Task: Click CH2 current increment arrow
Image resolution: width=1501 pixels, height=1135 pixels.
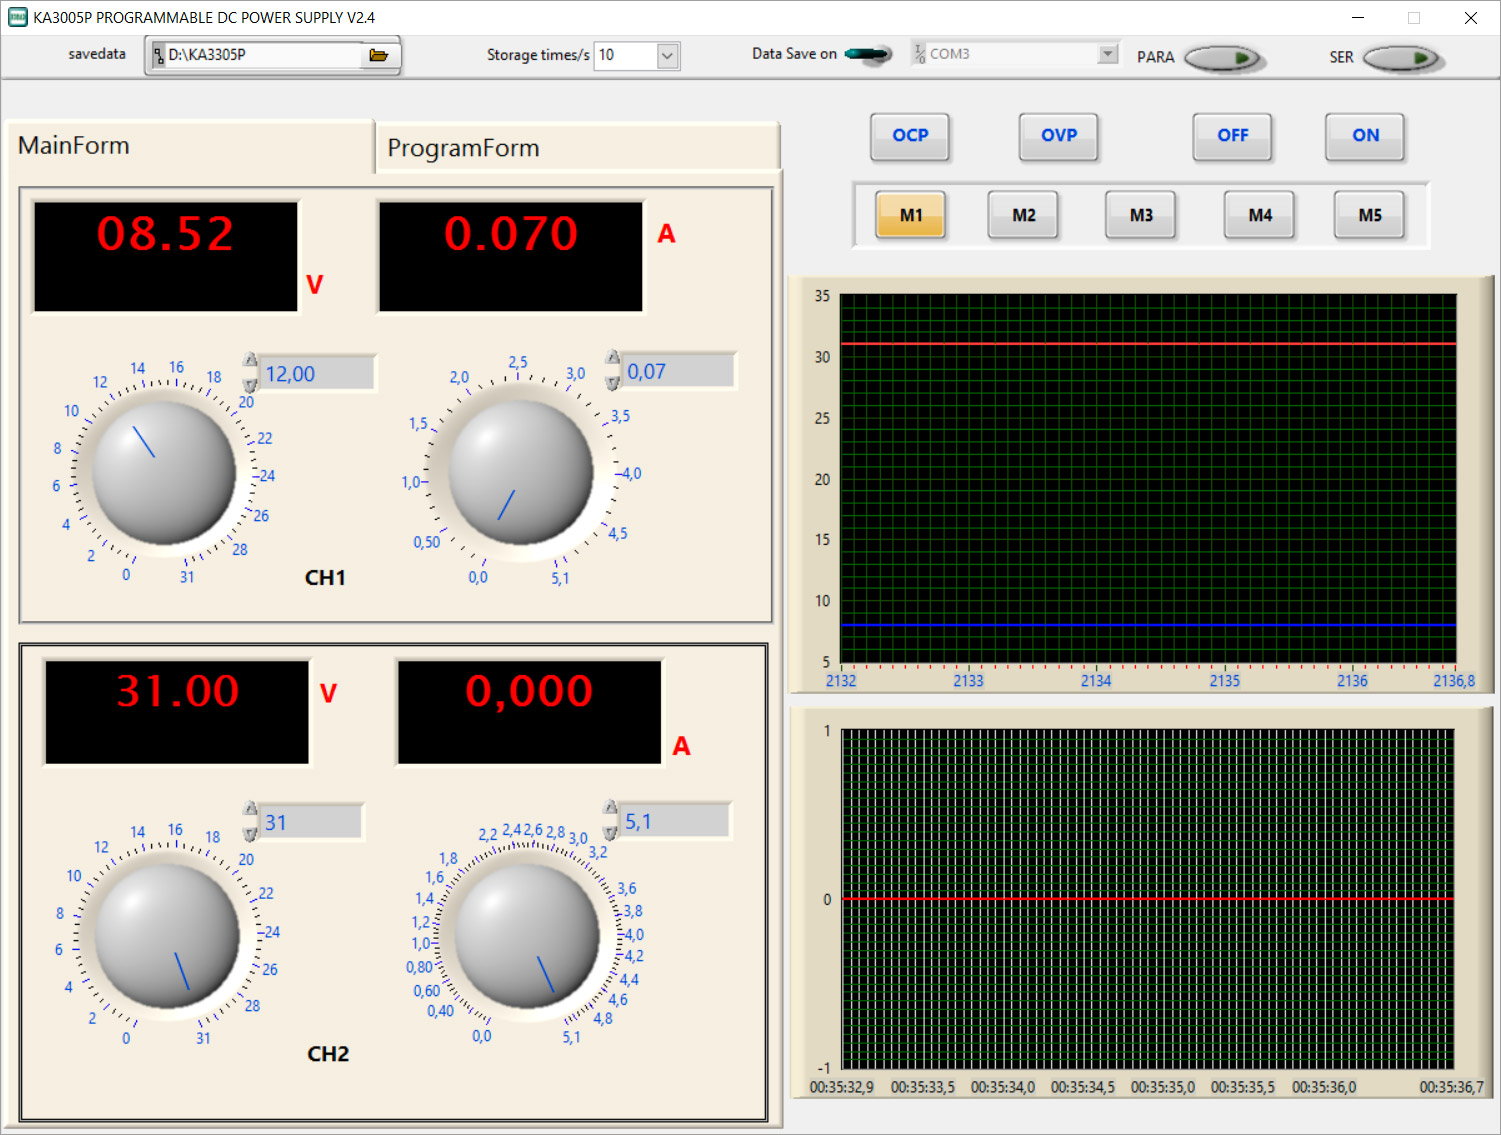Action: tap(610, 808)
